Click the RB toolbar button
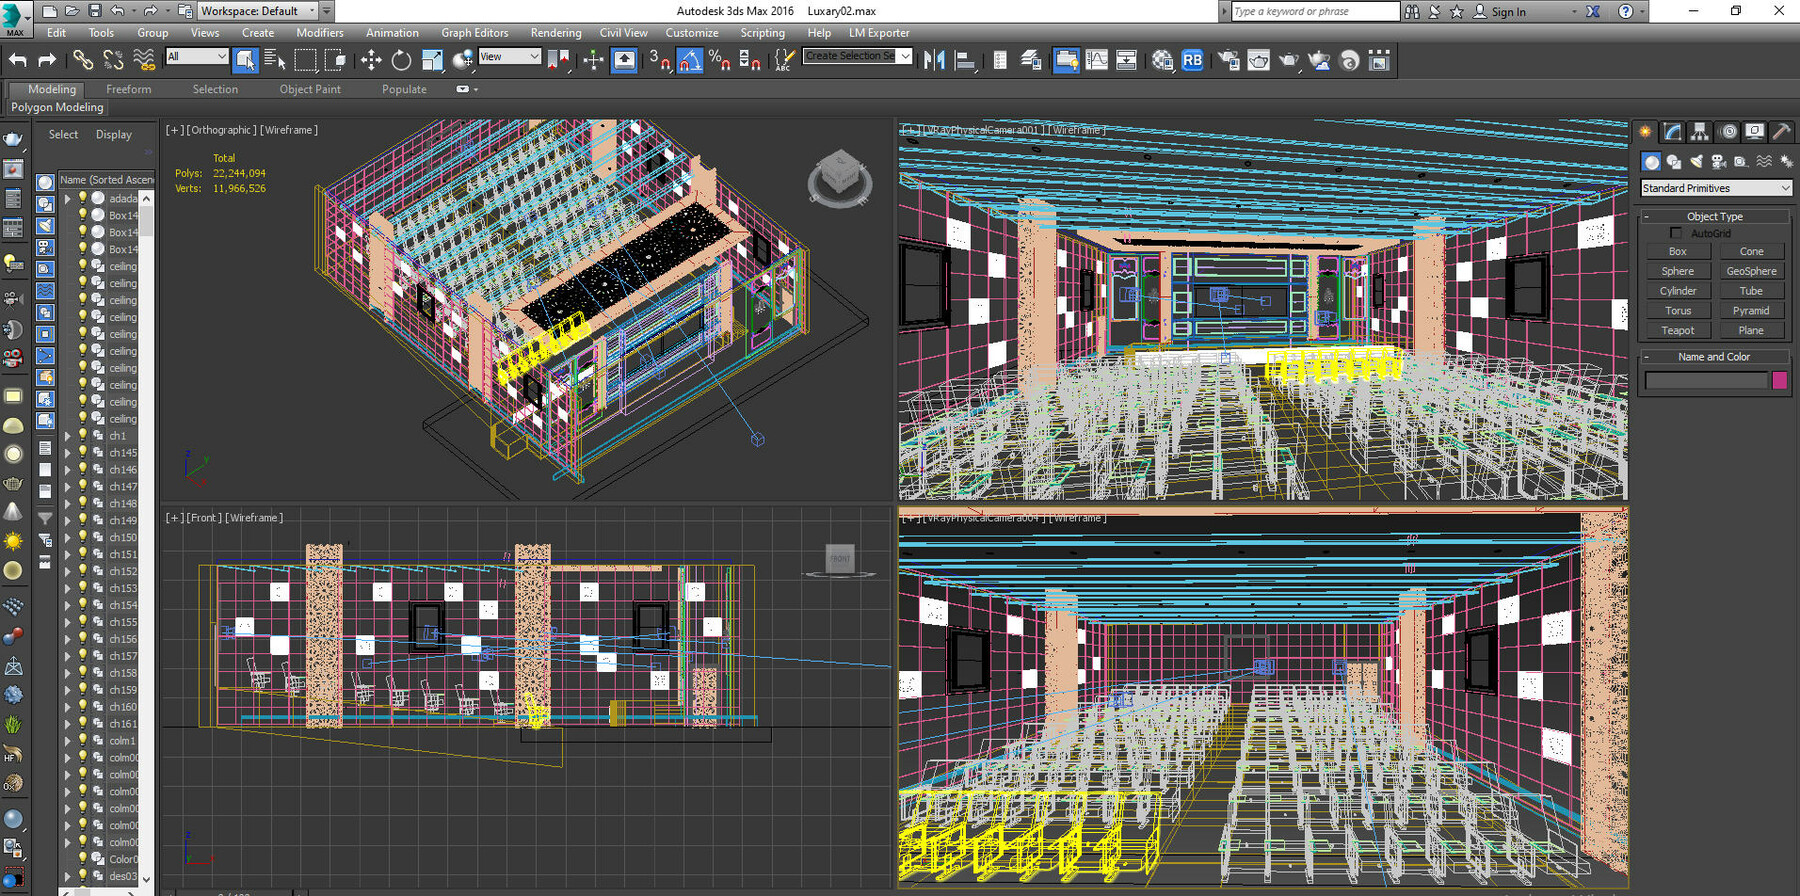Screen dimensions: 1800x896 point(1192,61)
